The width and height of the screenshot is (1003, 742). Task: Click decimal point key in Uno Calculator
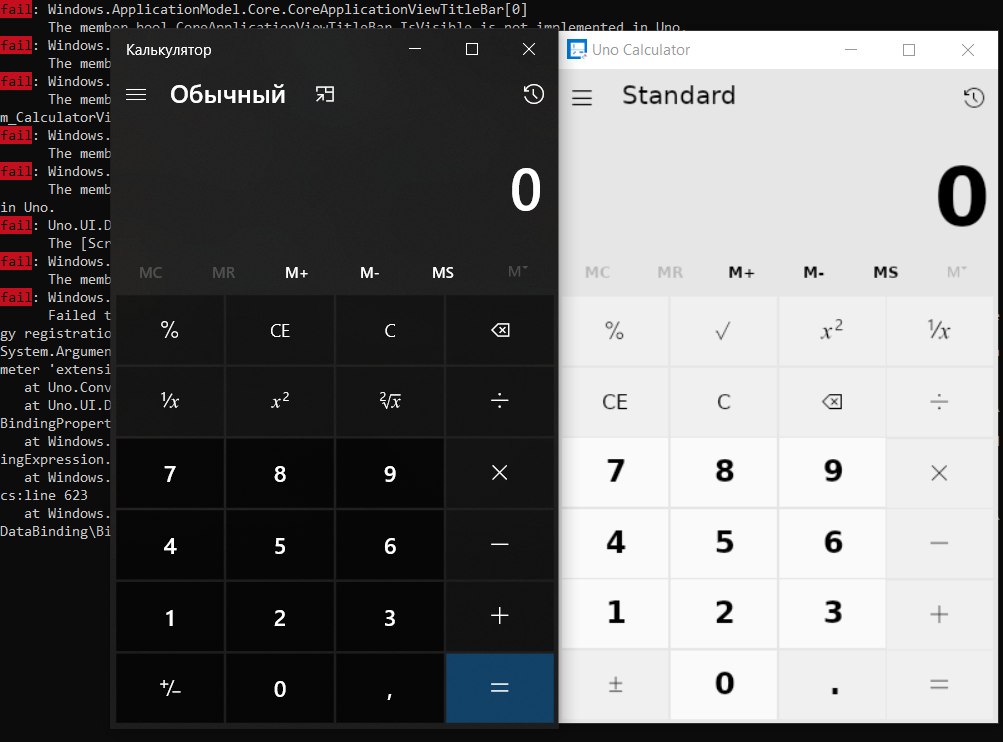pos(832,684)
